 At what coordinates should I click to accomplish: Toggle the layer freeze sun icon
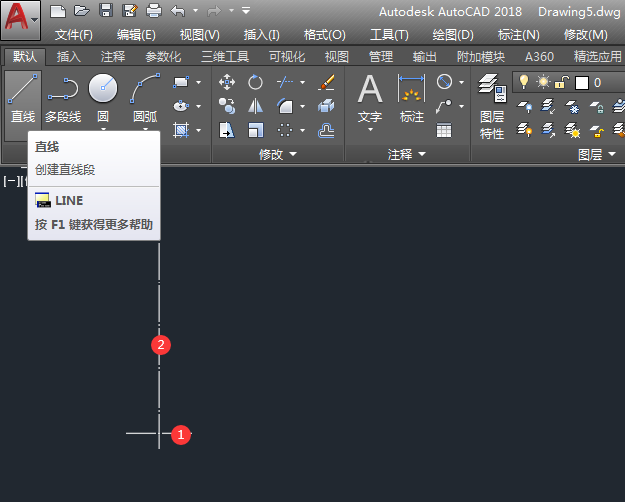point(543,82)
